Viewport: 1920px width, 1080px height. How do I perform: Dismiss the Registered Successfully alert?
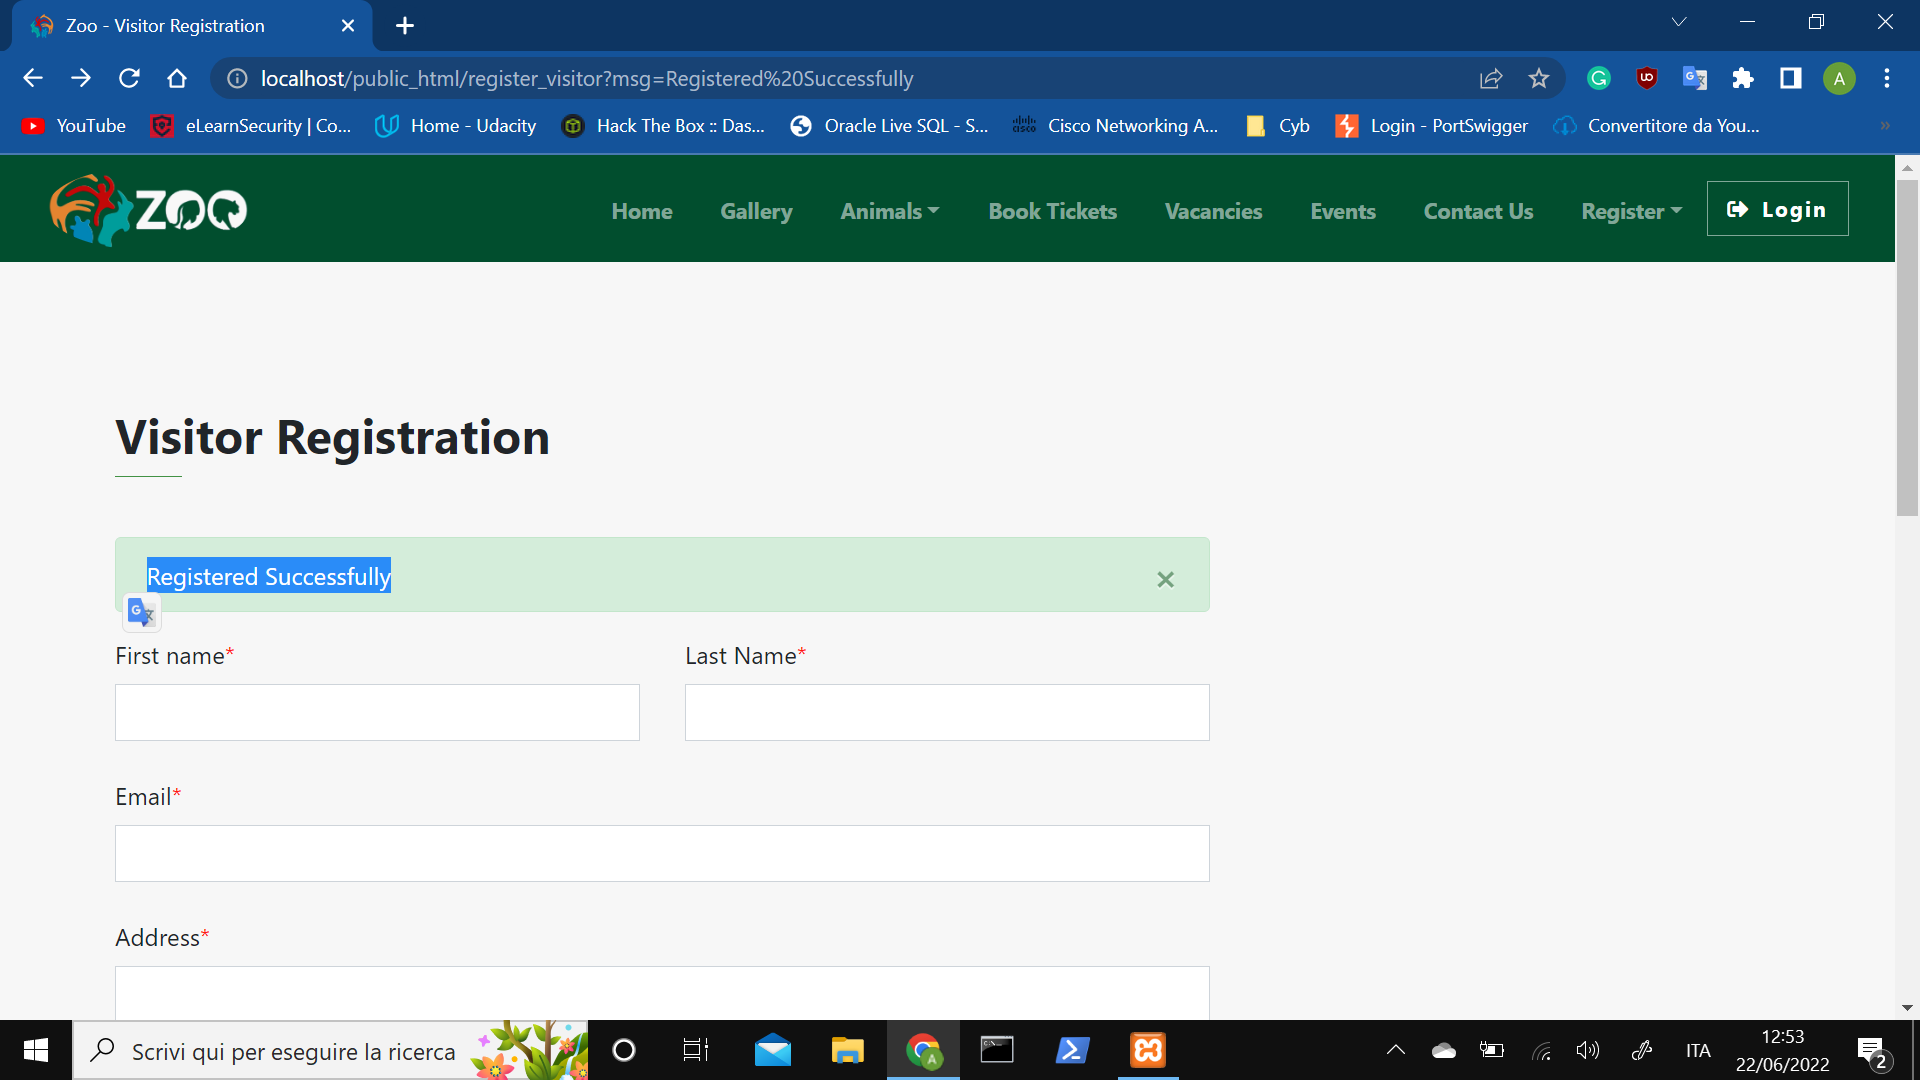(x=1165, y=580)
